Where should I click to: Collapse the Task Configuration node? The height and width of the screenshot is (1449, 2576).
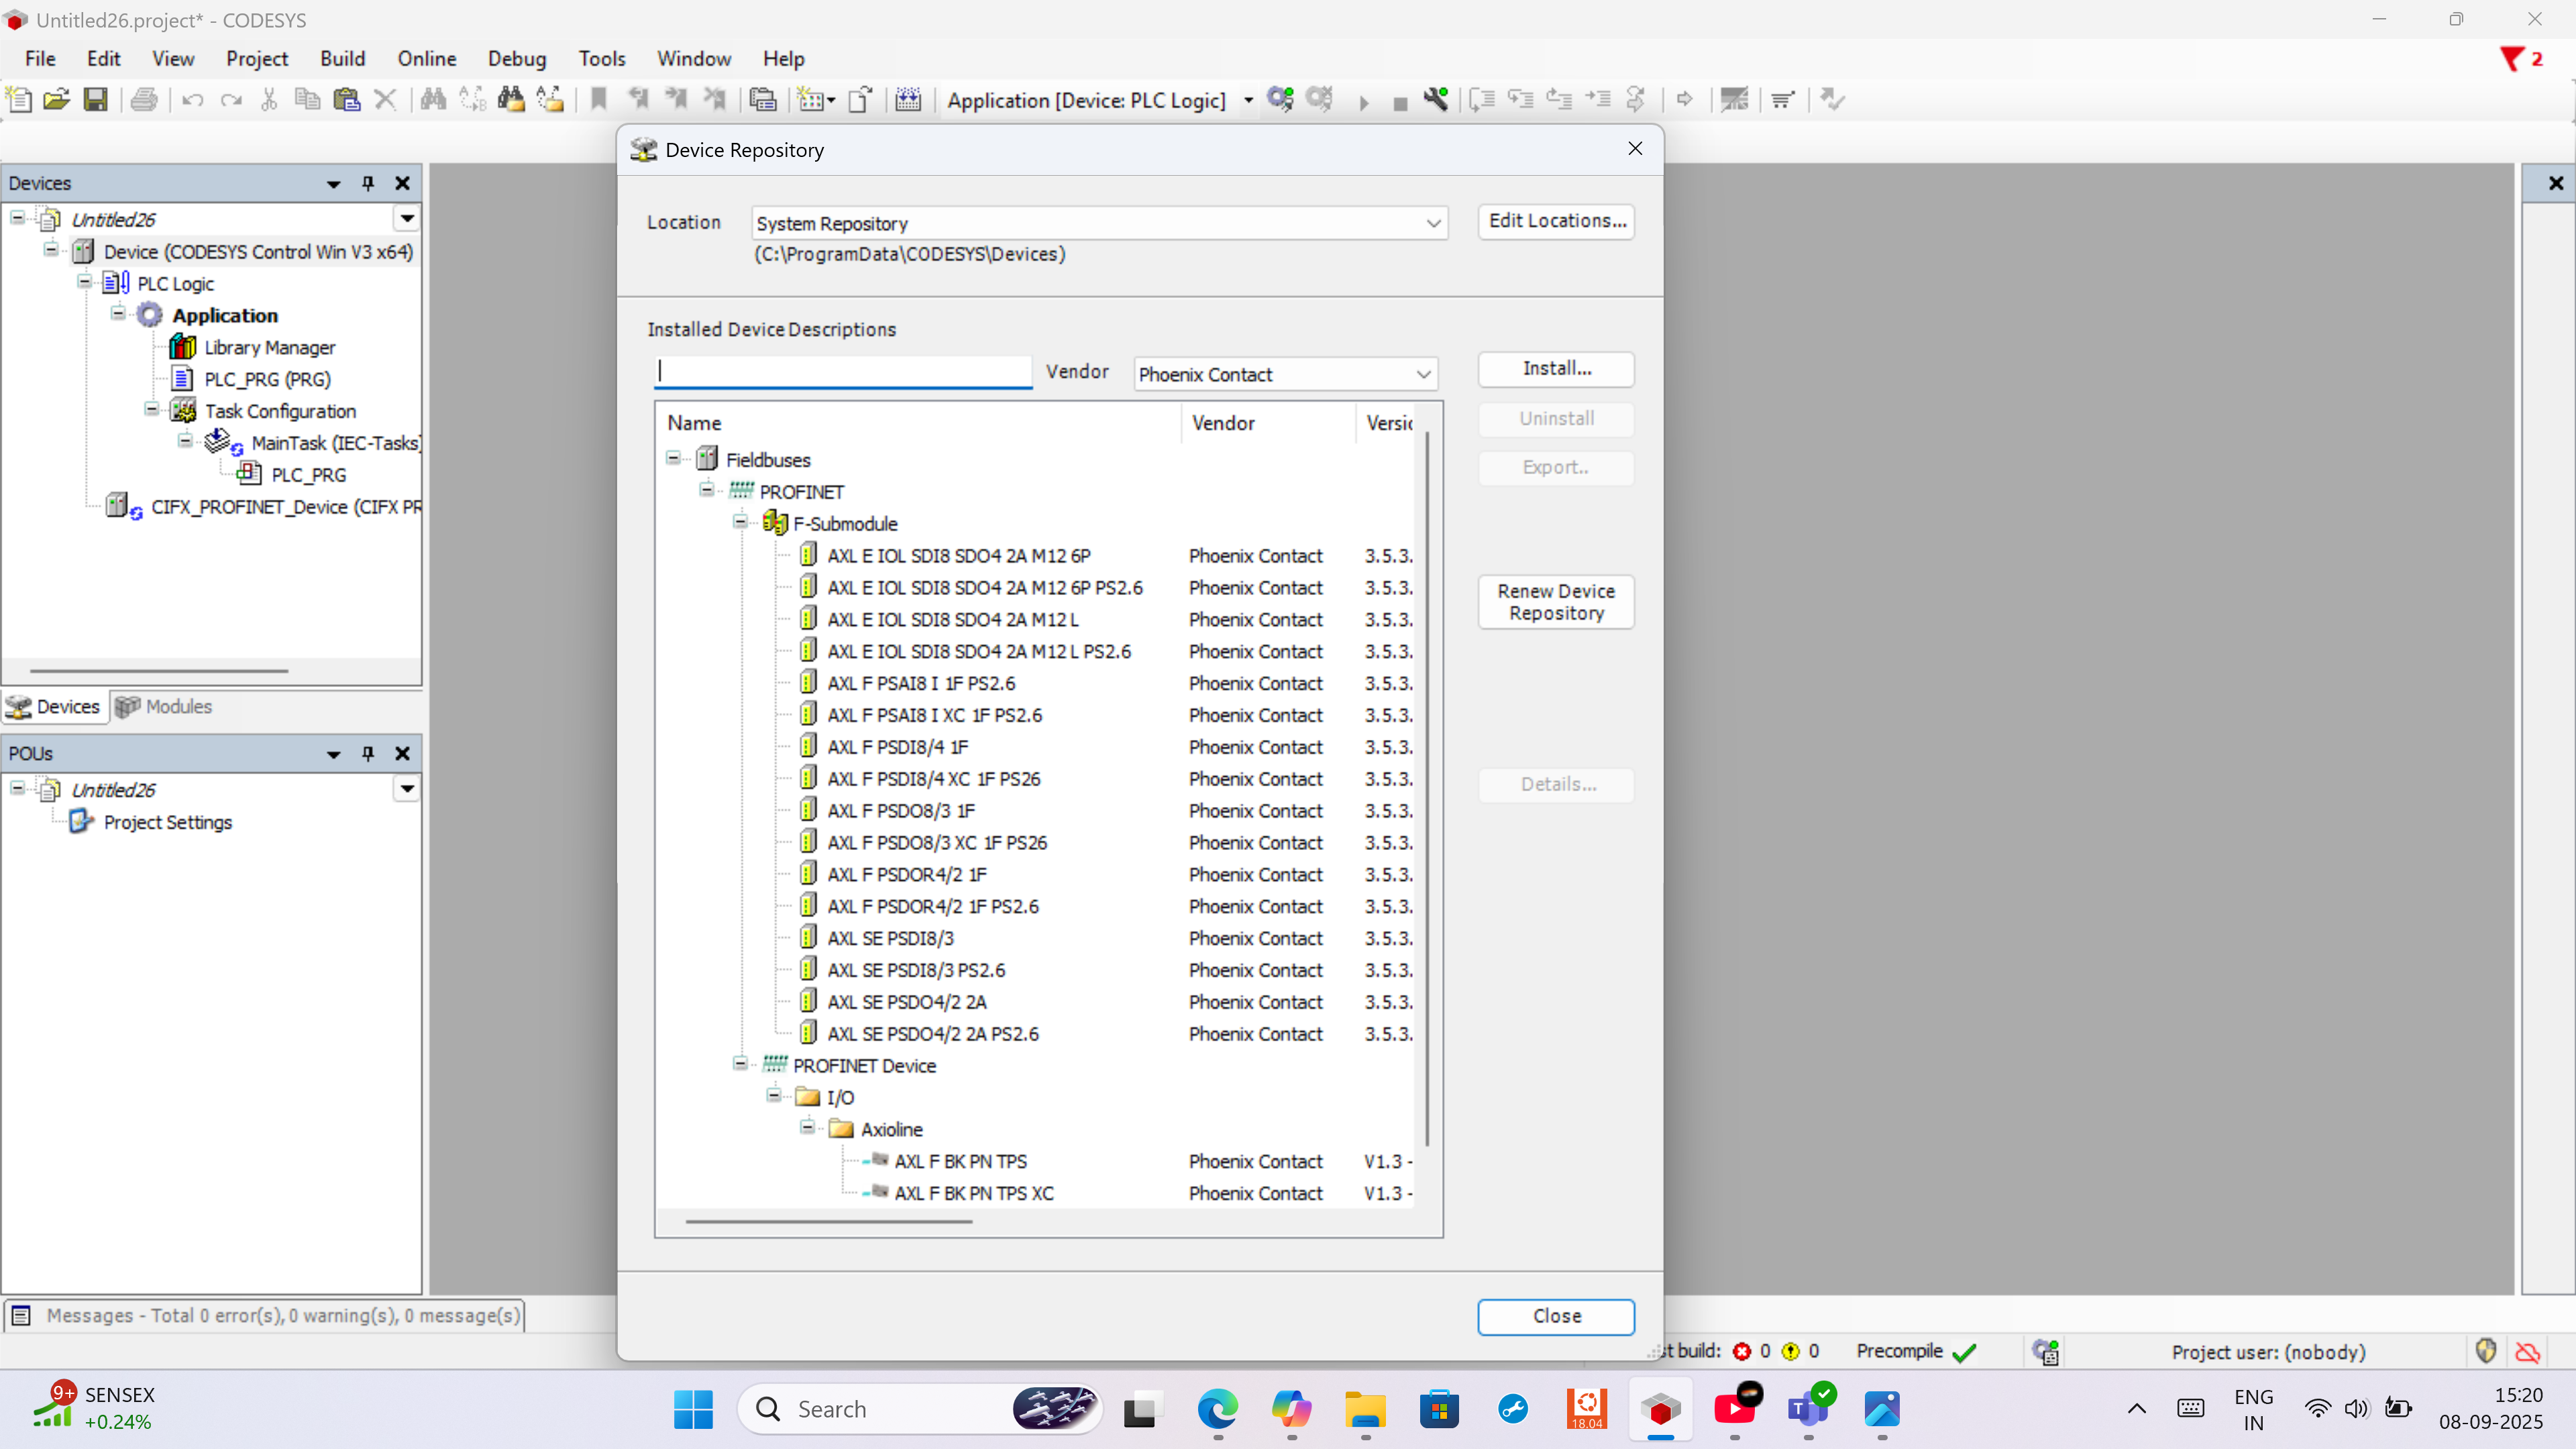tap(151, 410)
